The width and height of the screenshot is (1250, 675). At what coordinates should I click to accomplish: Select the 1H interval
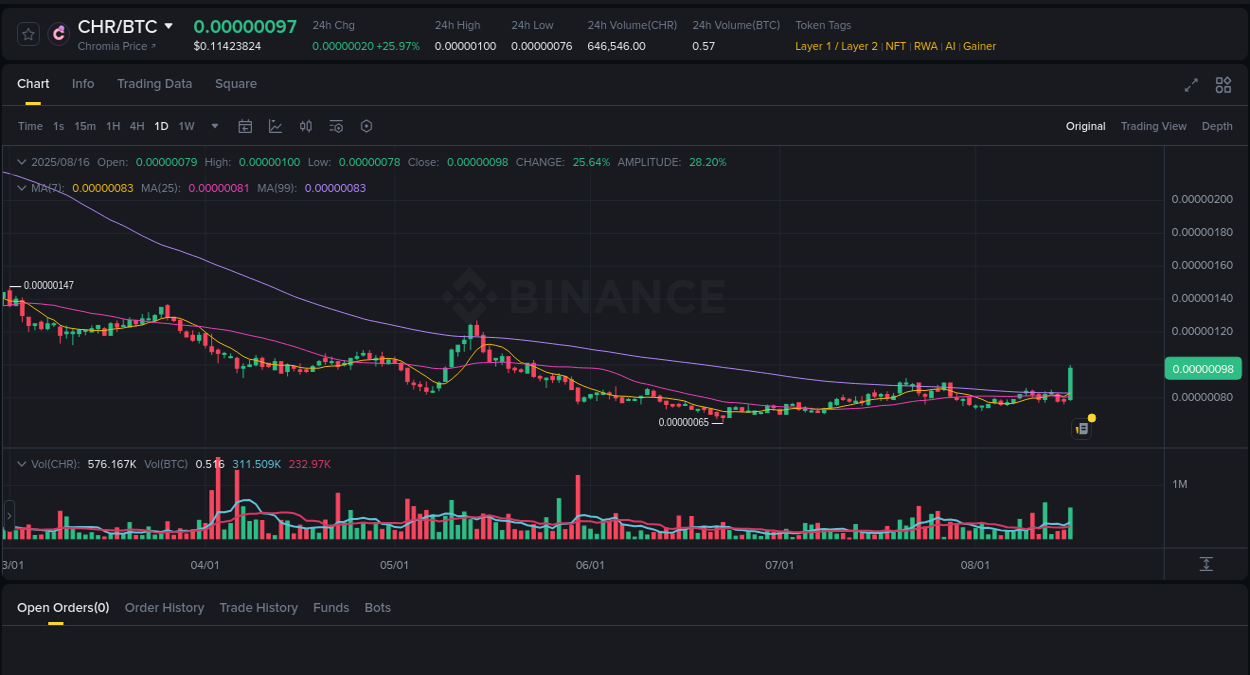113,126
